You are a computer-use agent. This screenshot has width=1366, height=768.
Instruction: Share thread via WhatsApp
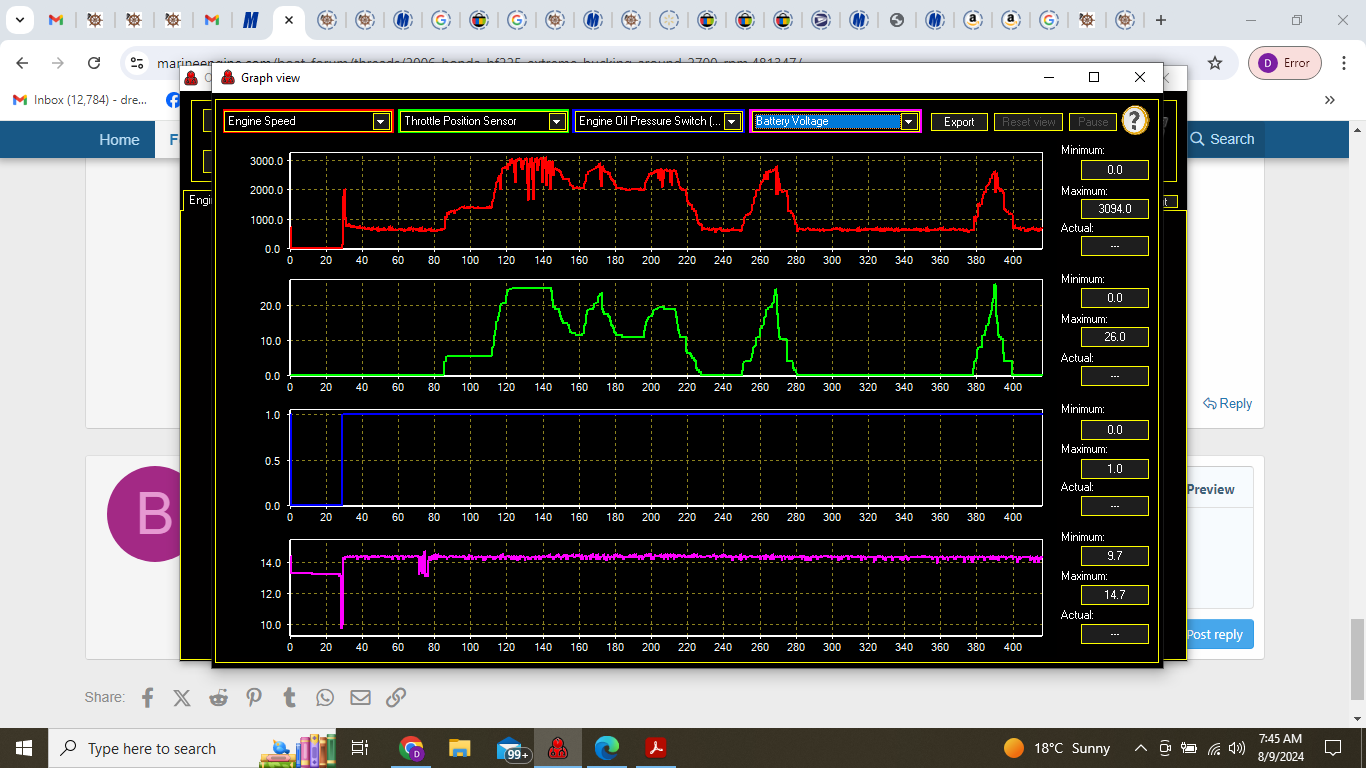(325, 697)
